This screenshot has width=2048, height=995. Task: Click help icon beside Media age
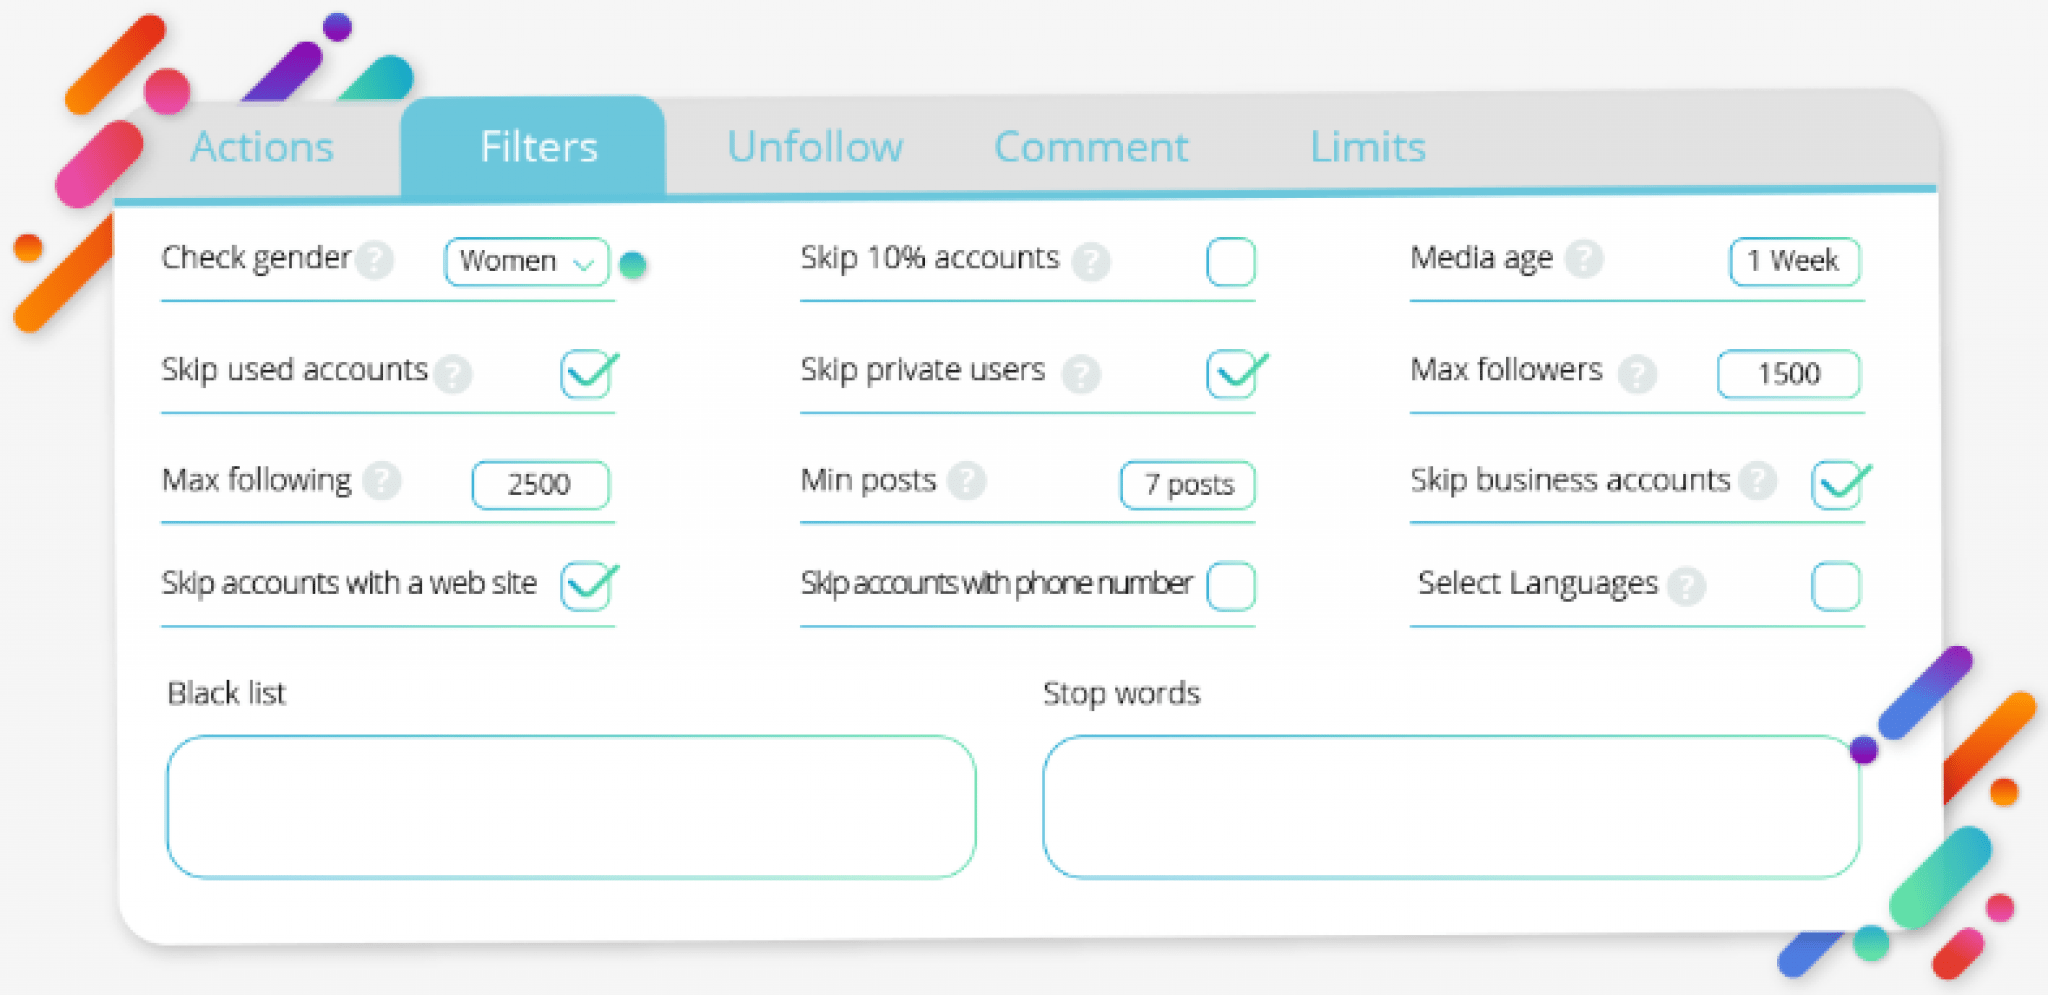click(x=1584, y=259)
